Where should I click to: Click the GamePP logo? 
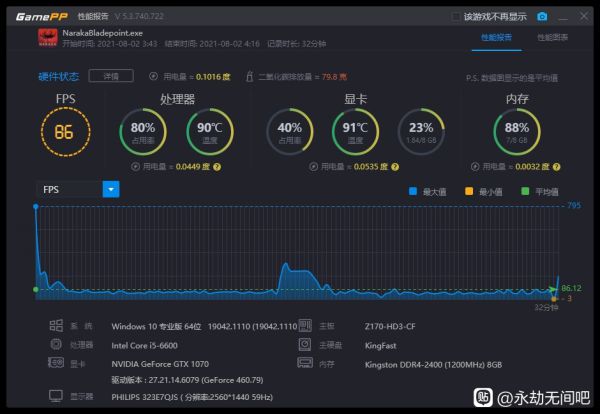point(42,16)
